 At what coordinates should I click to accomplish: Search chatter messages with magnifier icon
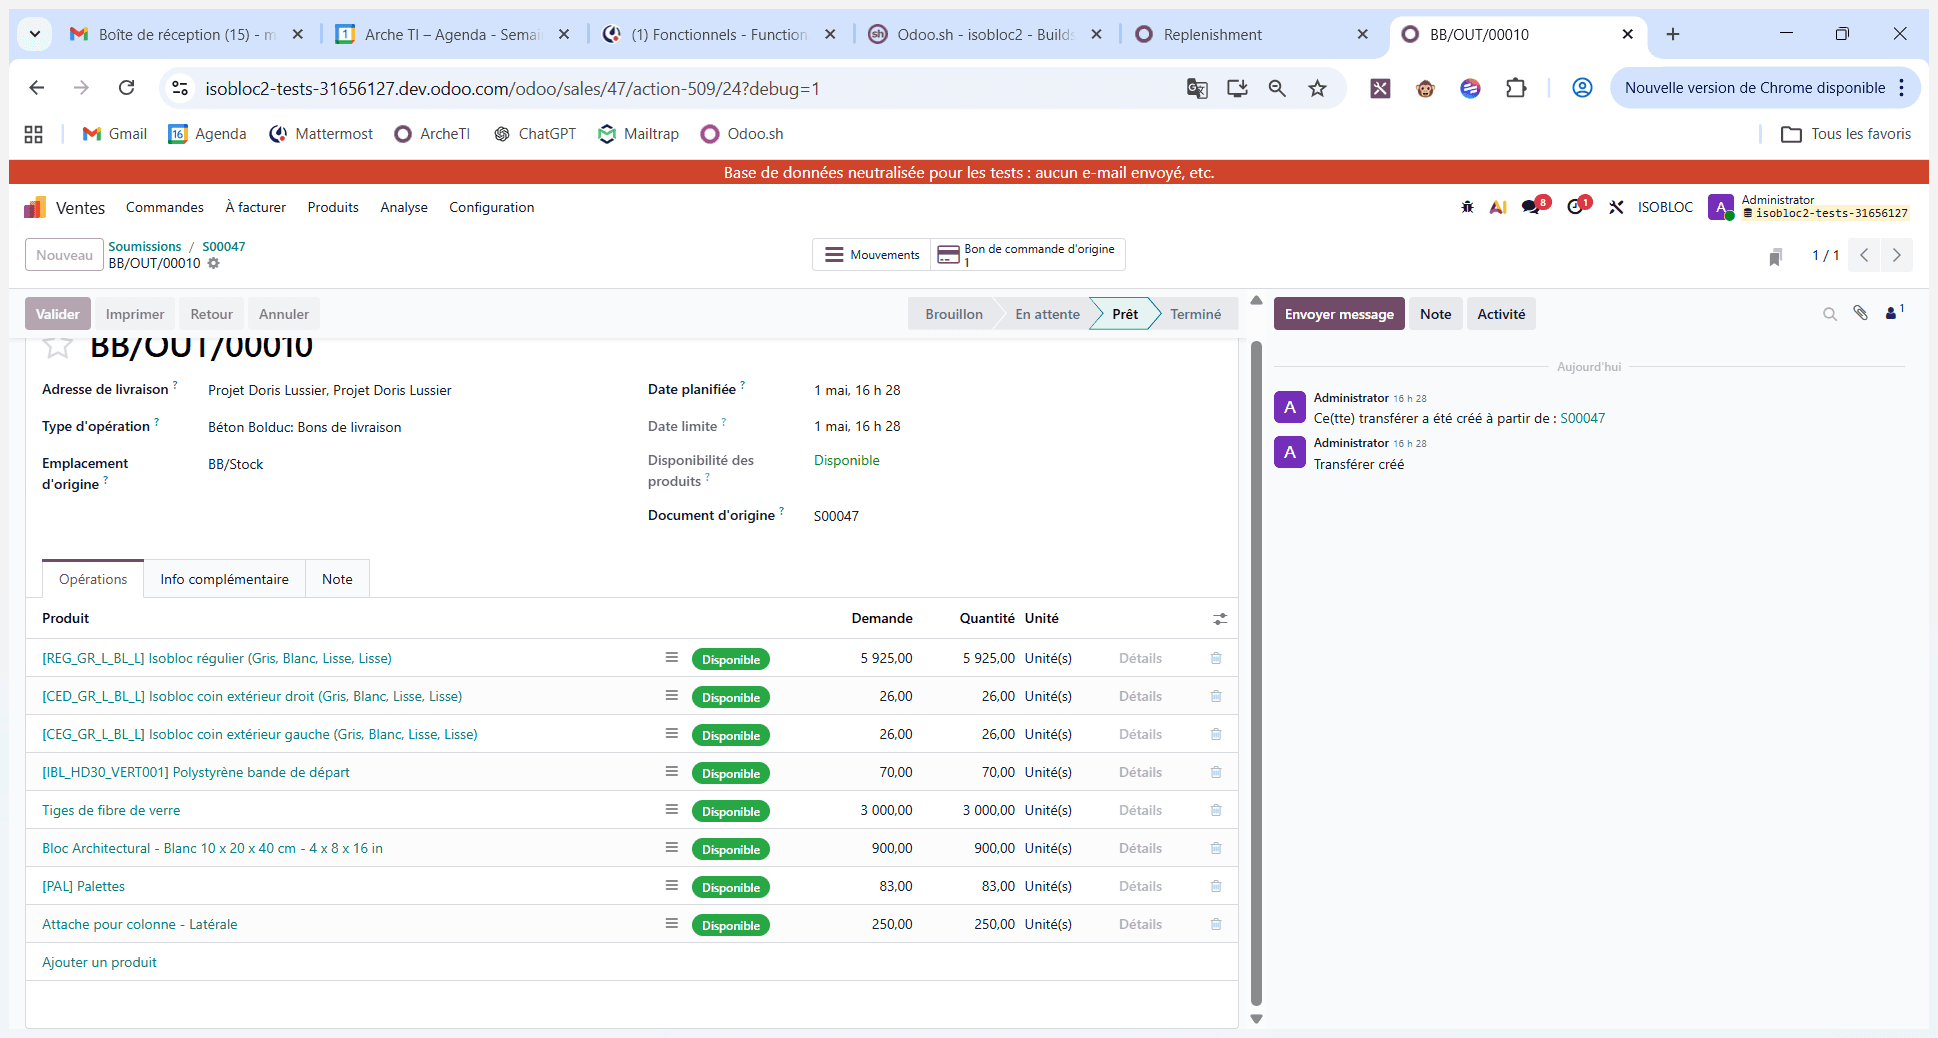pyautogui.click(x=1830, y=314)
